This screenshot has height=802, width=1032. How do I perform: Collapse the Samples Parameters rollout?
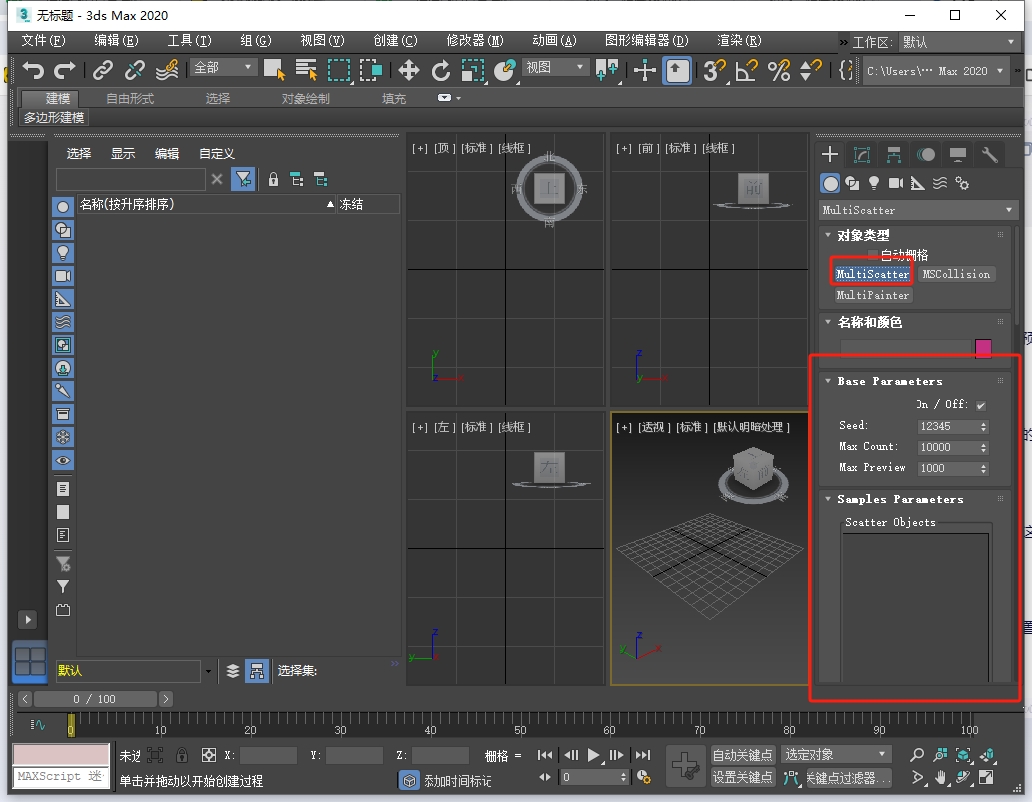point(828,499)
